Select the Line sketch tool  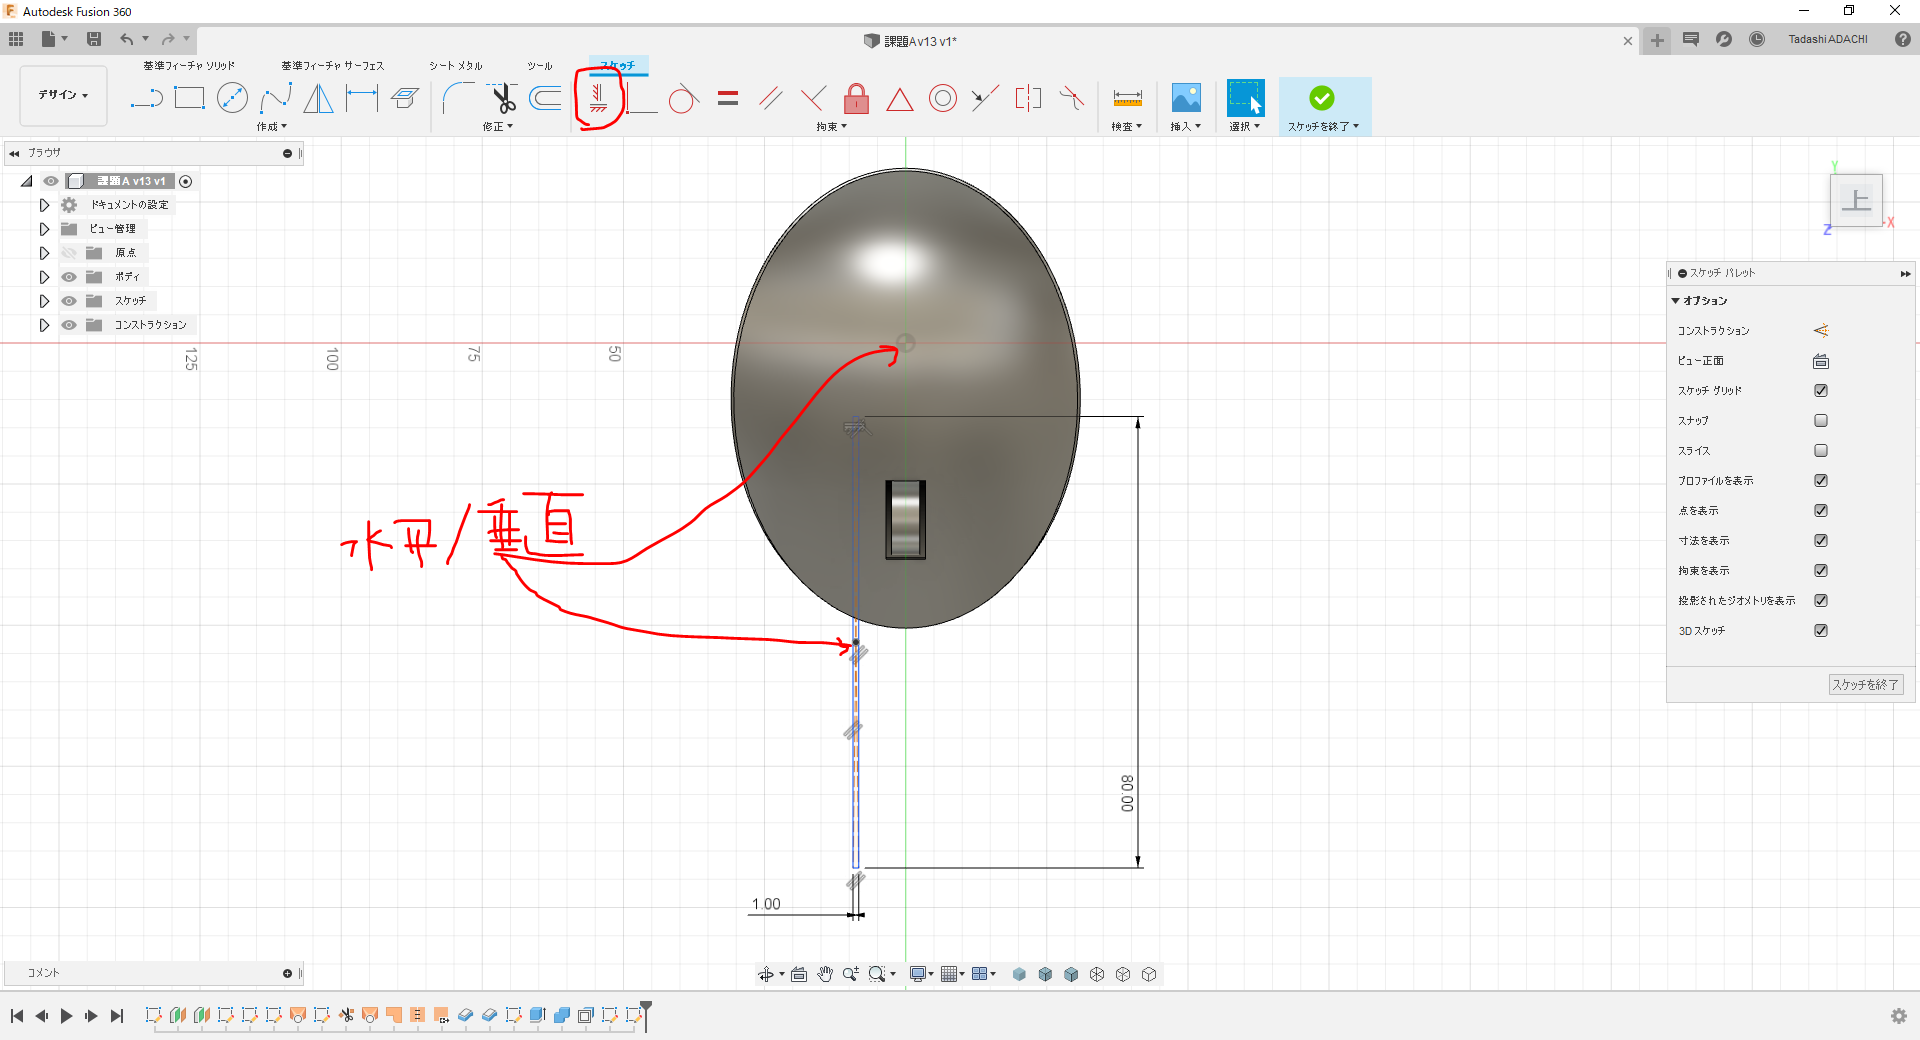pos(146,98)
